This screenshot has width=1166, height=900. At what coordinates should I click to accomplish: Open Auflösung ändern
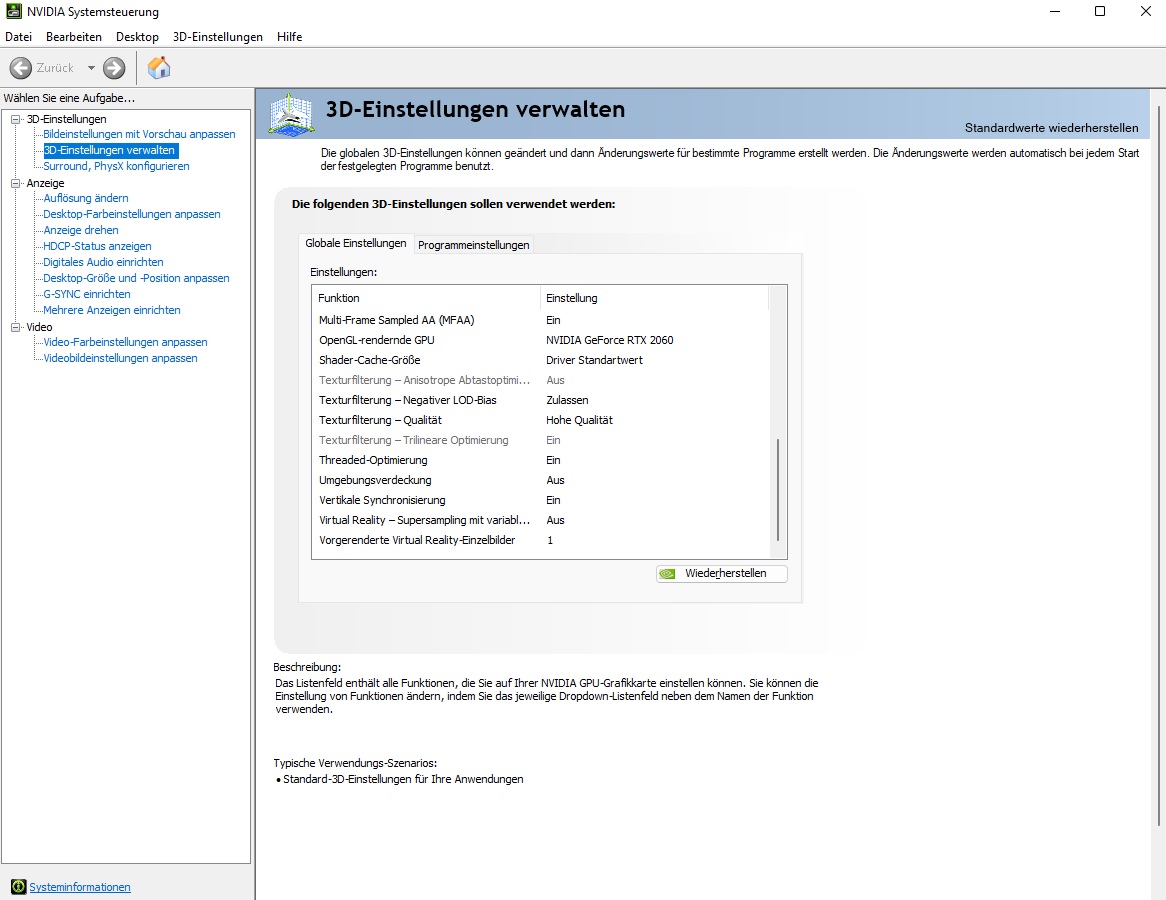point(86,198)
